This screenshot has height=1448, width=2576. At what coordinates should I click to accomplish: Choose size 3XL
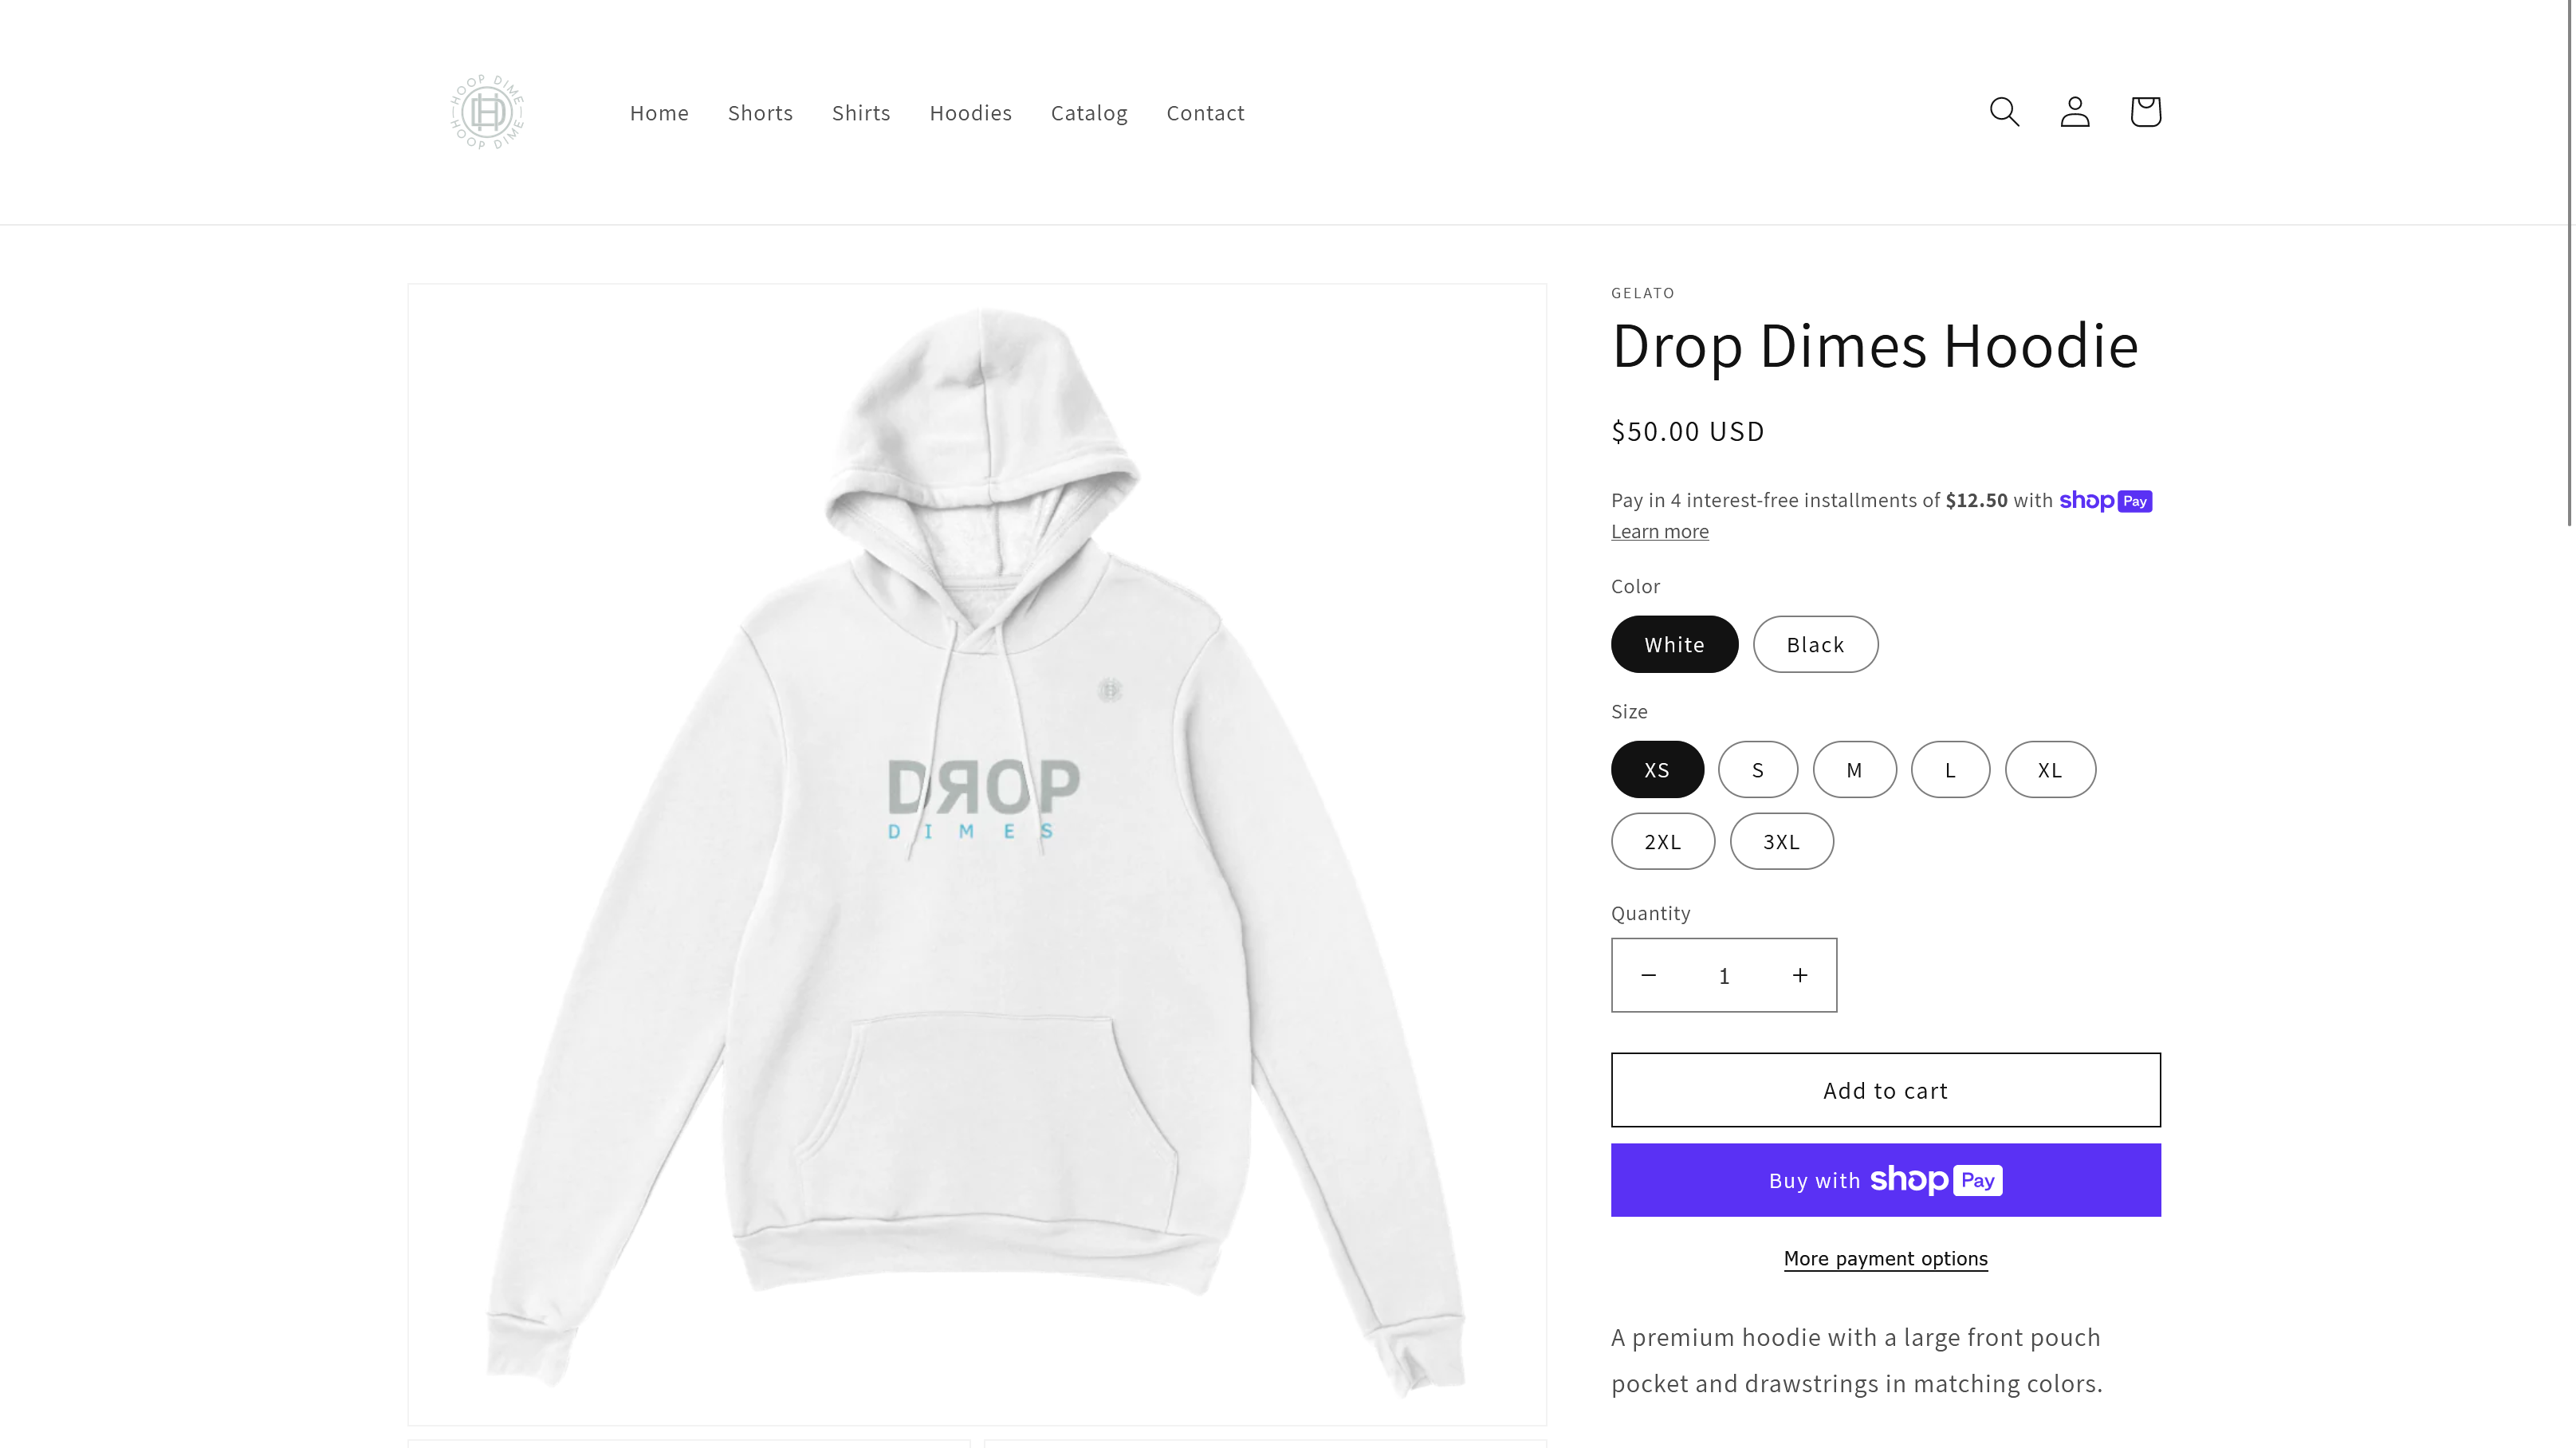(x=1781, y=841)
